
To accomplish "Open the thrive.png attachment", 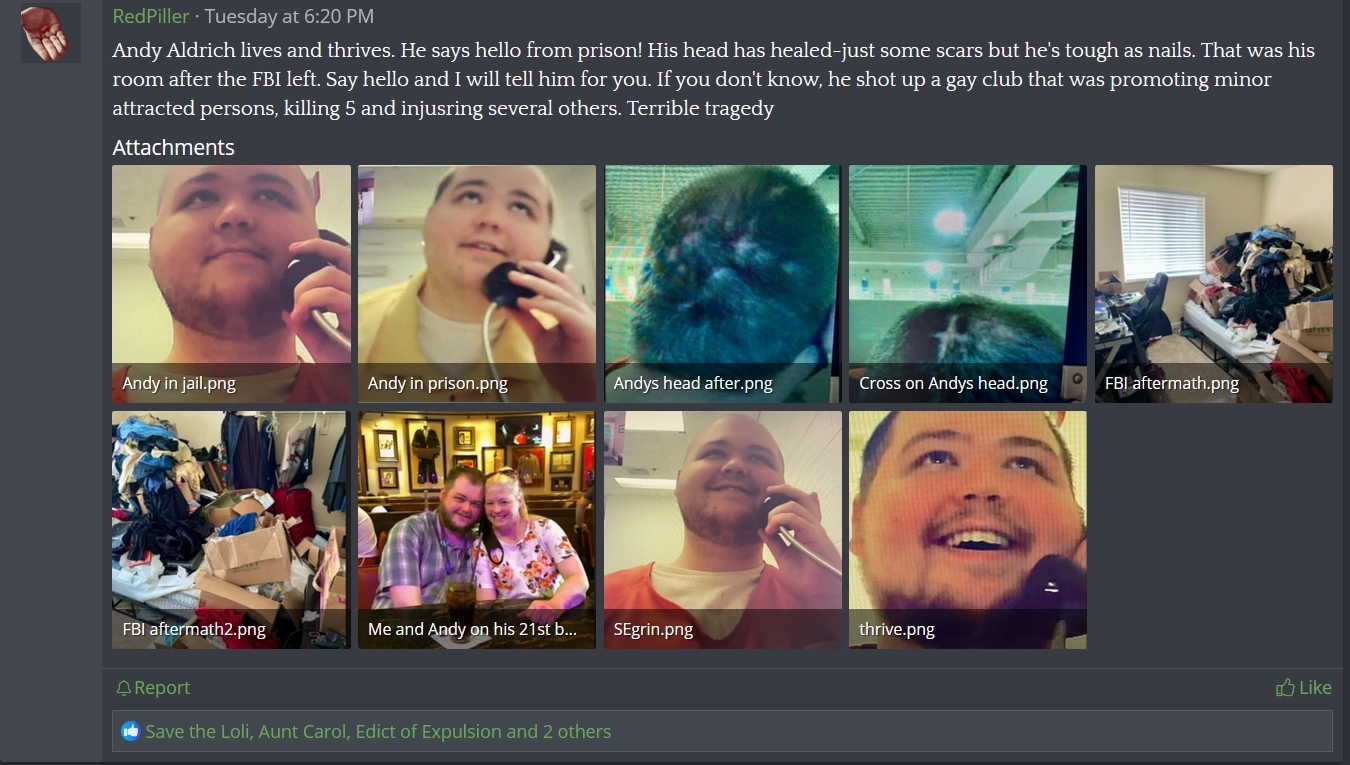I will click(967, 530).
